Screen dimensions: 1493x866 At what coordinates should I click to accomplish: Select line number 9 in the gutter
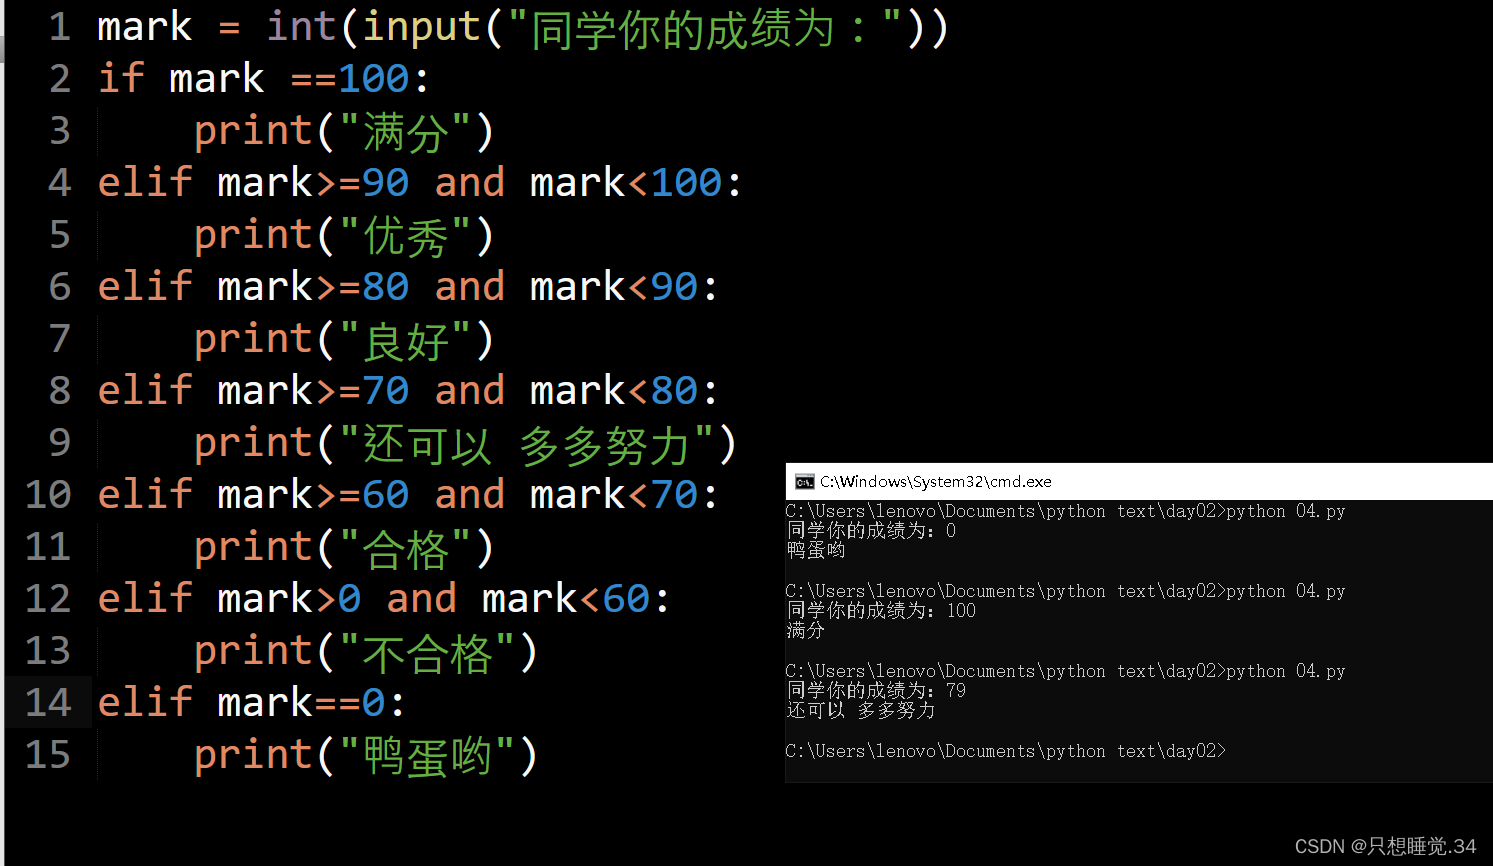tap(60, 443)
